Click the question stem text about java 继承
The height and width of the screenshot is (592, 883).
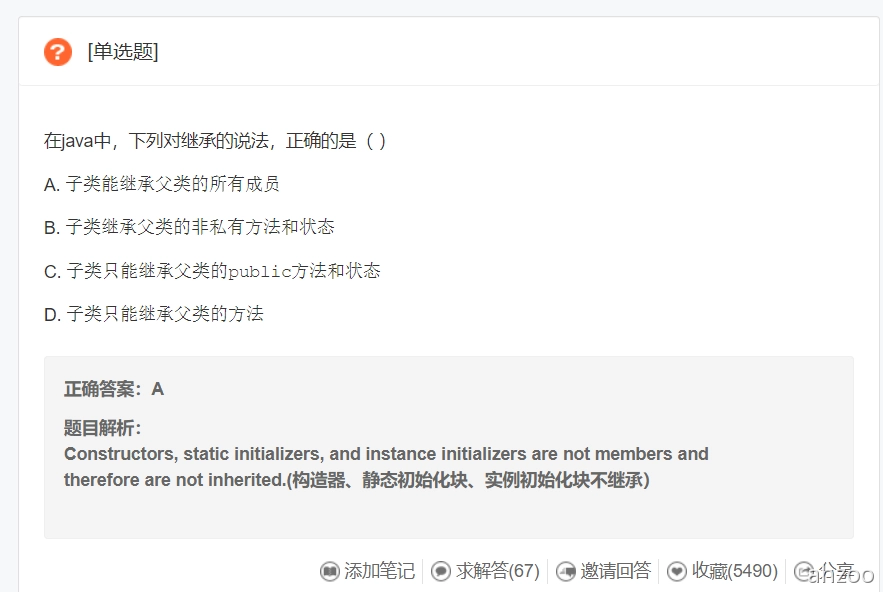click(214, 140)
